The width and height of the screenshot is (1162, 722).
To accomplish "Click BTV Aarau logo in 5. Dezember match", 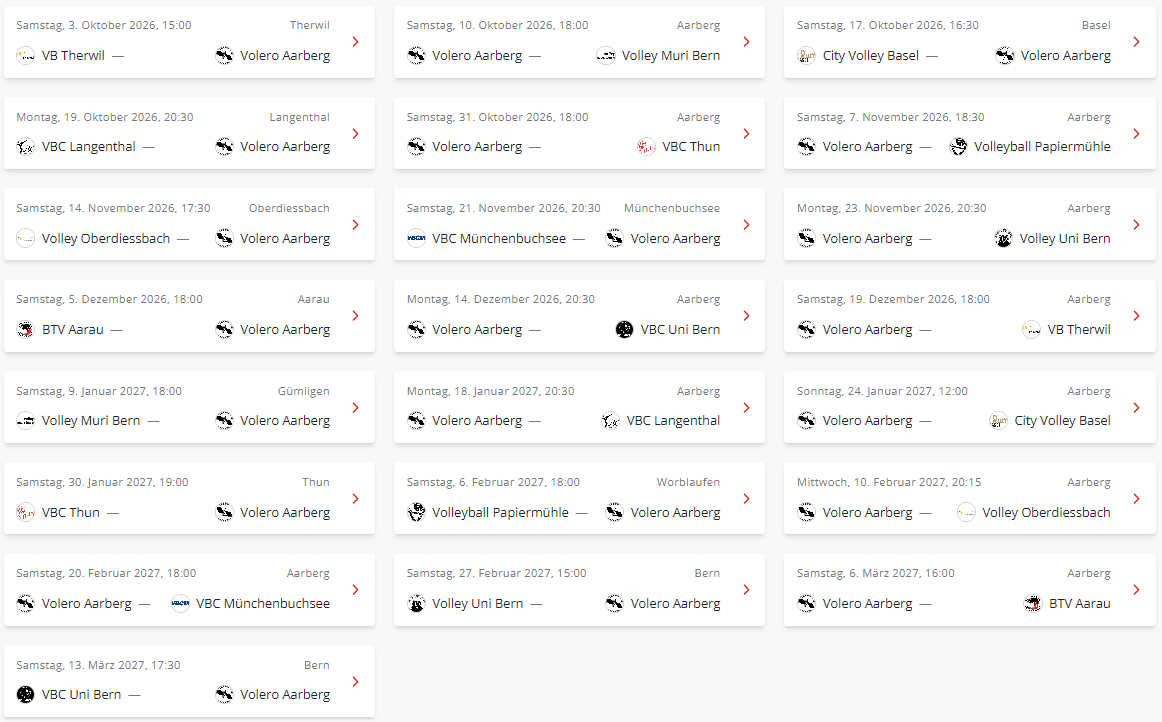I will coord(26,330).
